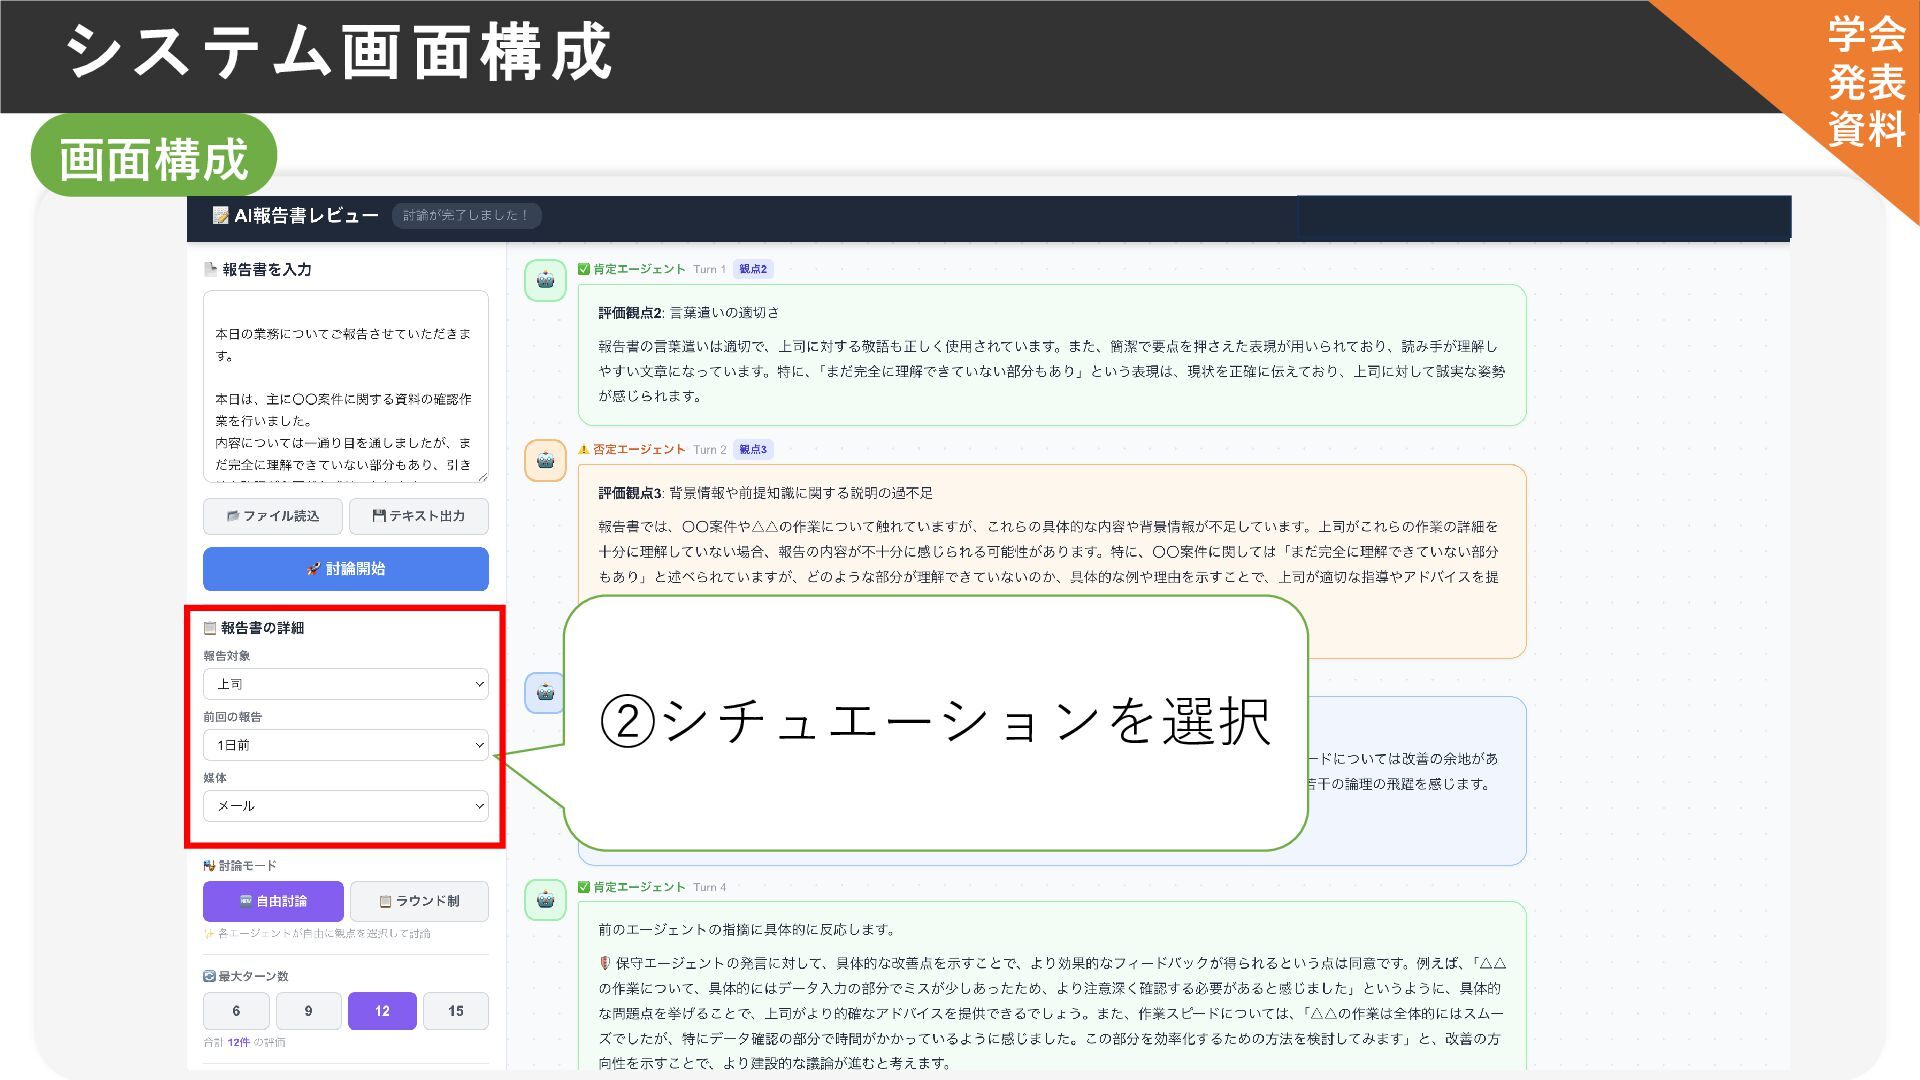This screenshot has height=1080, width=1920.
Task: Click the AI報告書レビュー notepad icon
Action: (x=220, y=216)
